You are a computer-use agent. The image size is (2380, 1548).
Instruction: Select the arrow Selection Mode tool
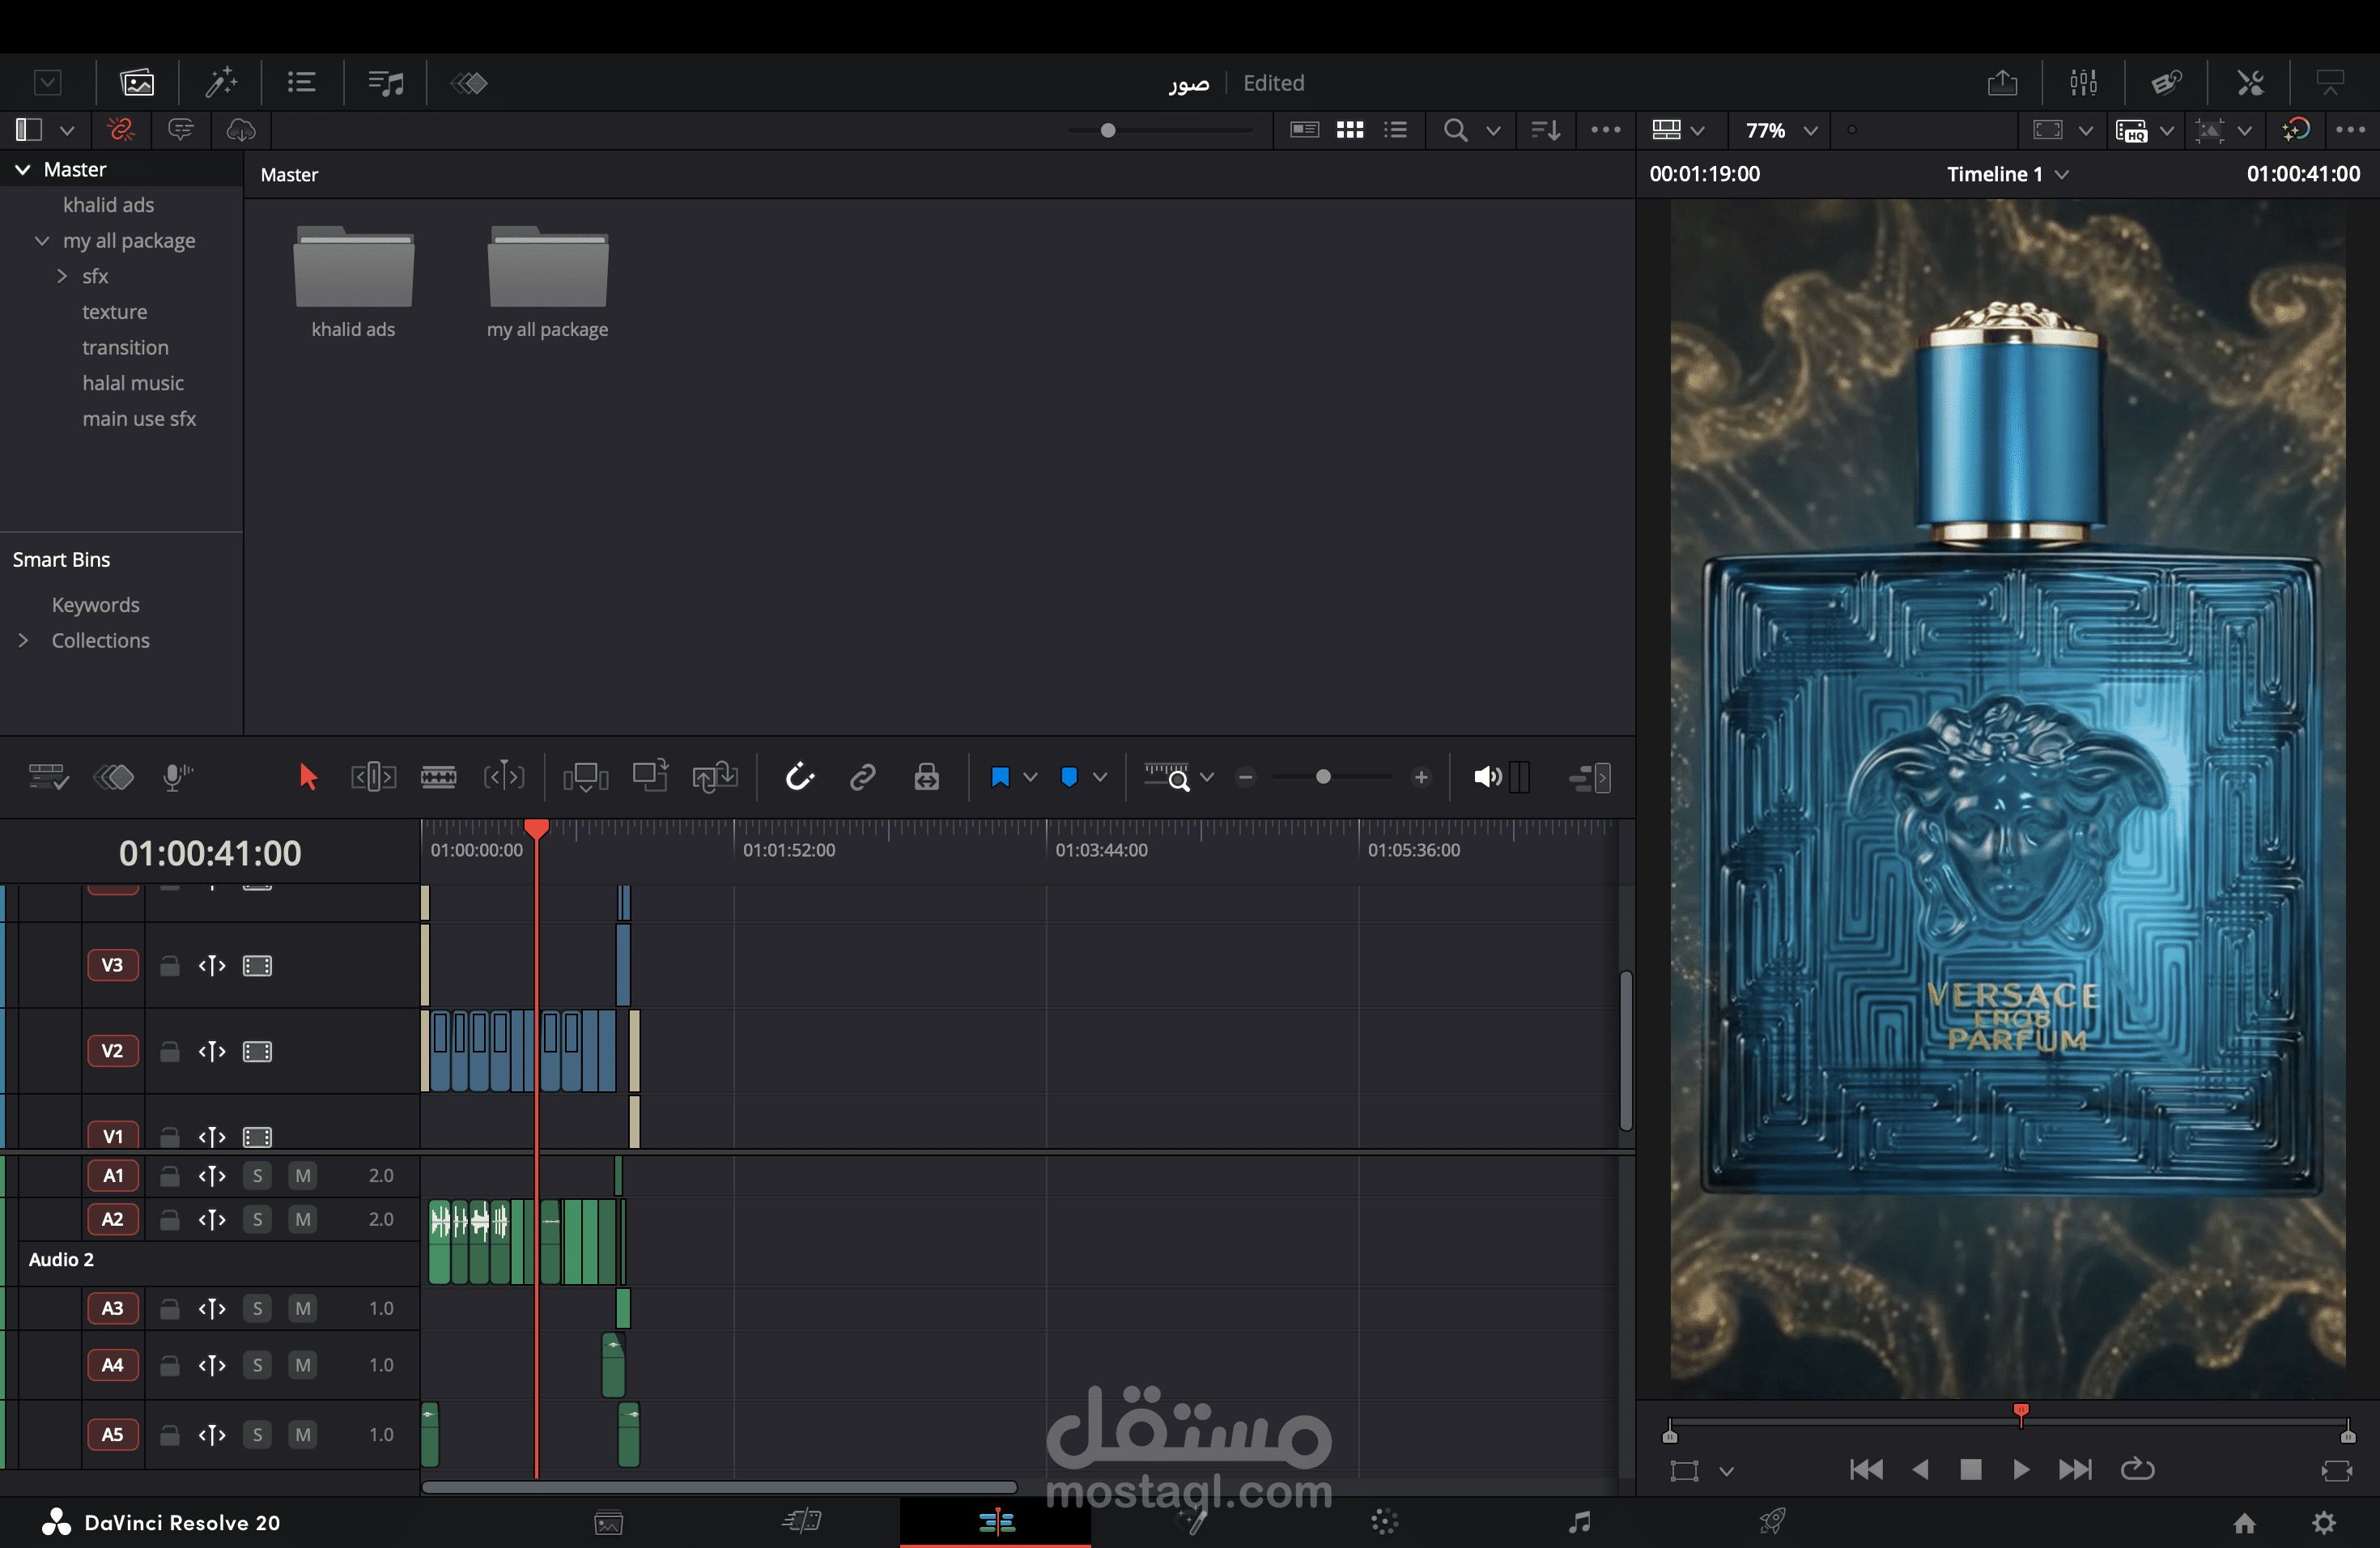click(x=307, y=777)
